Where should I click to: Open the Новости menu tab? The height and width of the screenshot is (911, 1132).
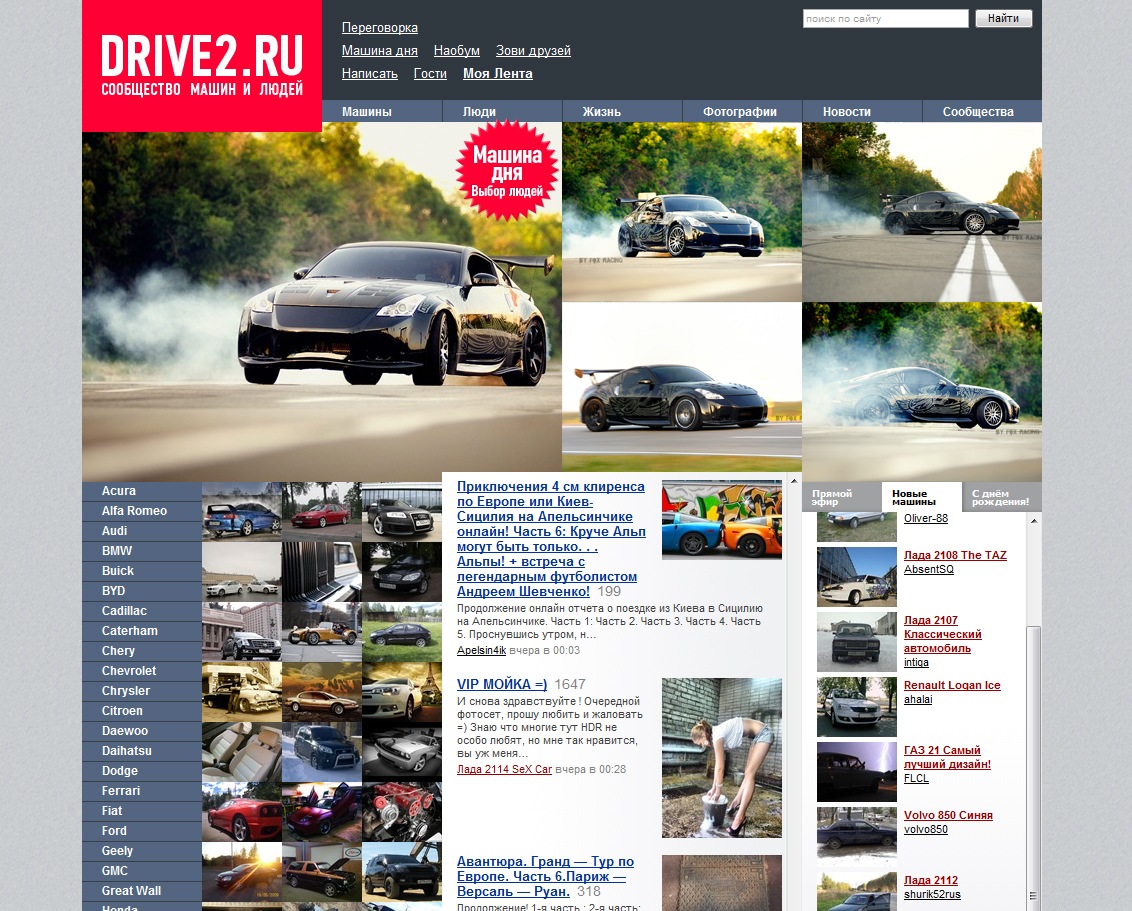(x=862, y=111)
